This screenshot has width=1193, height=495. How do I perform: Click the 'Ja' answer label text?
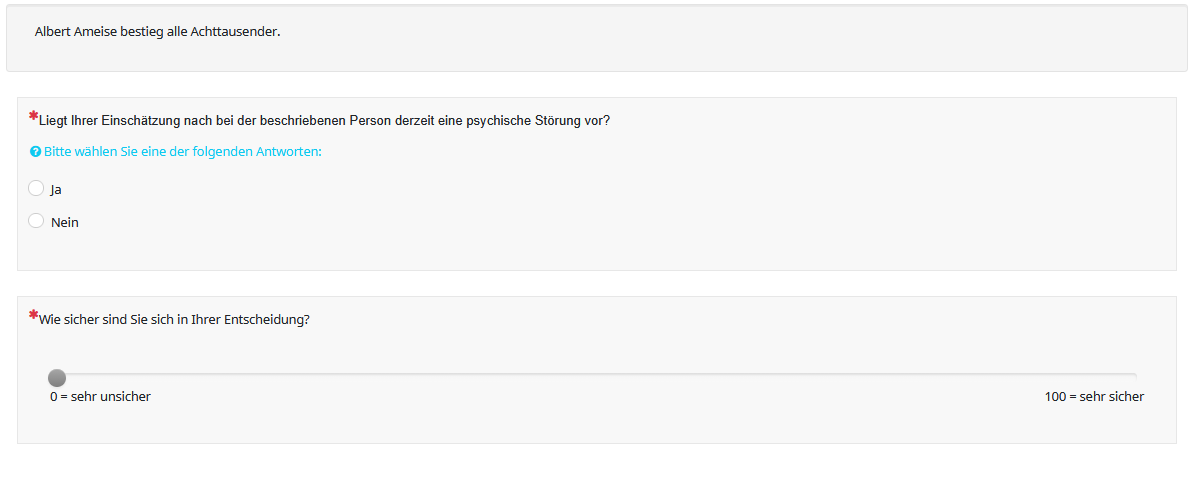(56, 189)
